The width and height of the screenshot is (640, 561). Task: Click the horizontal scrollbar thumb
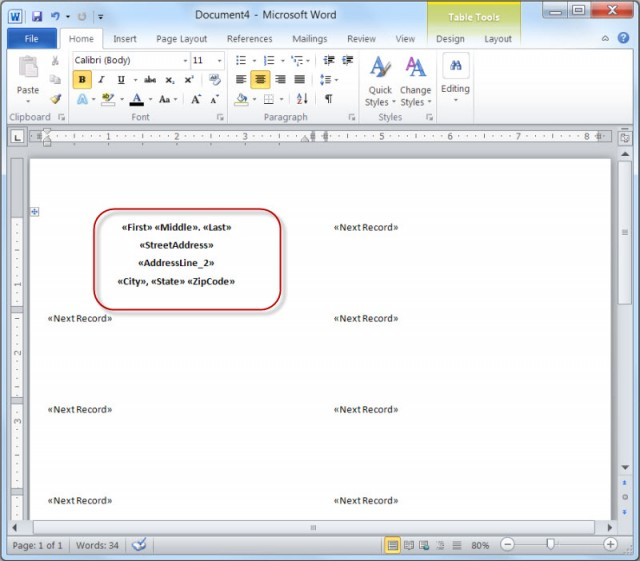313,528
